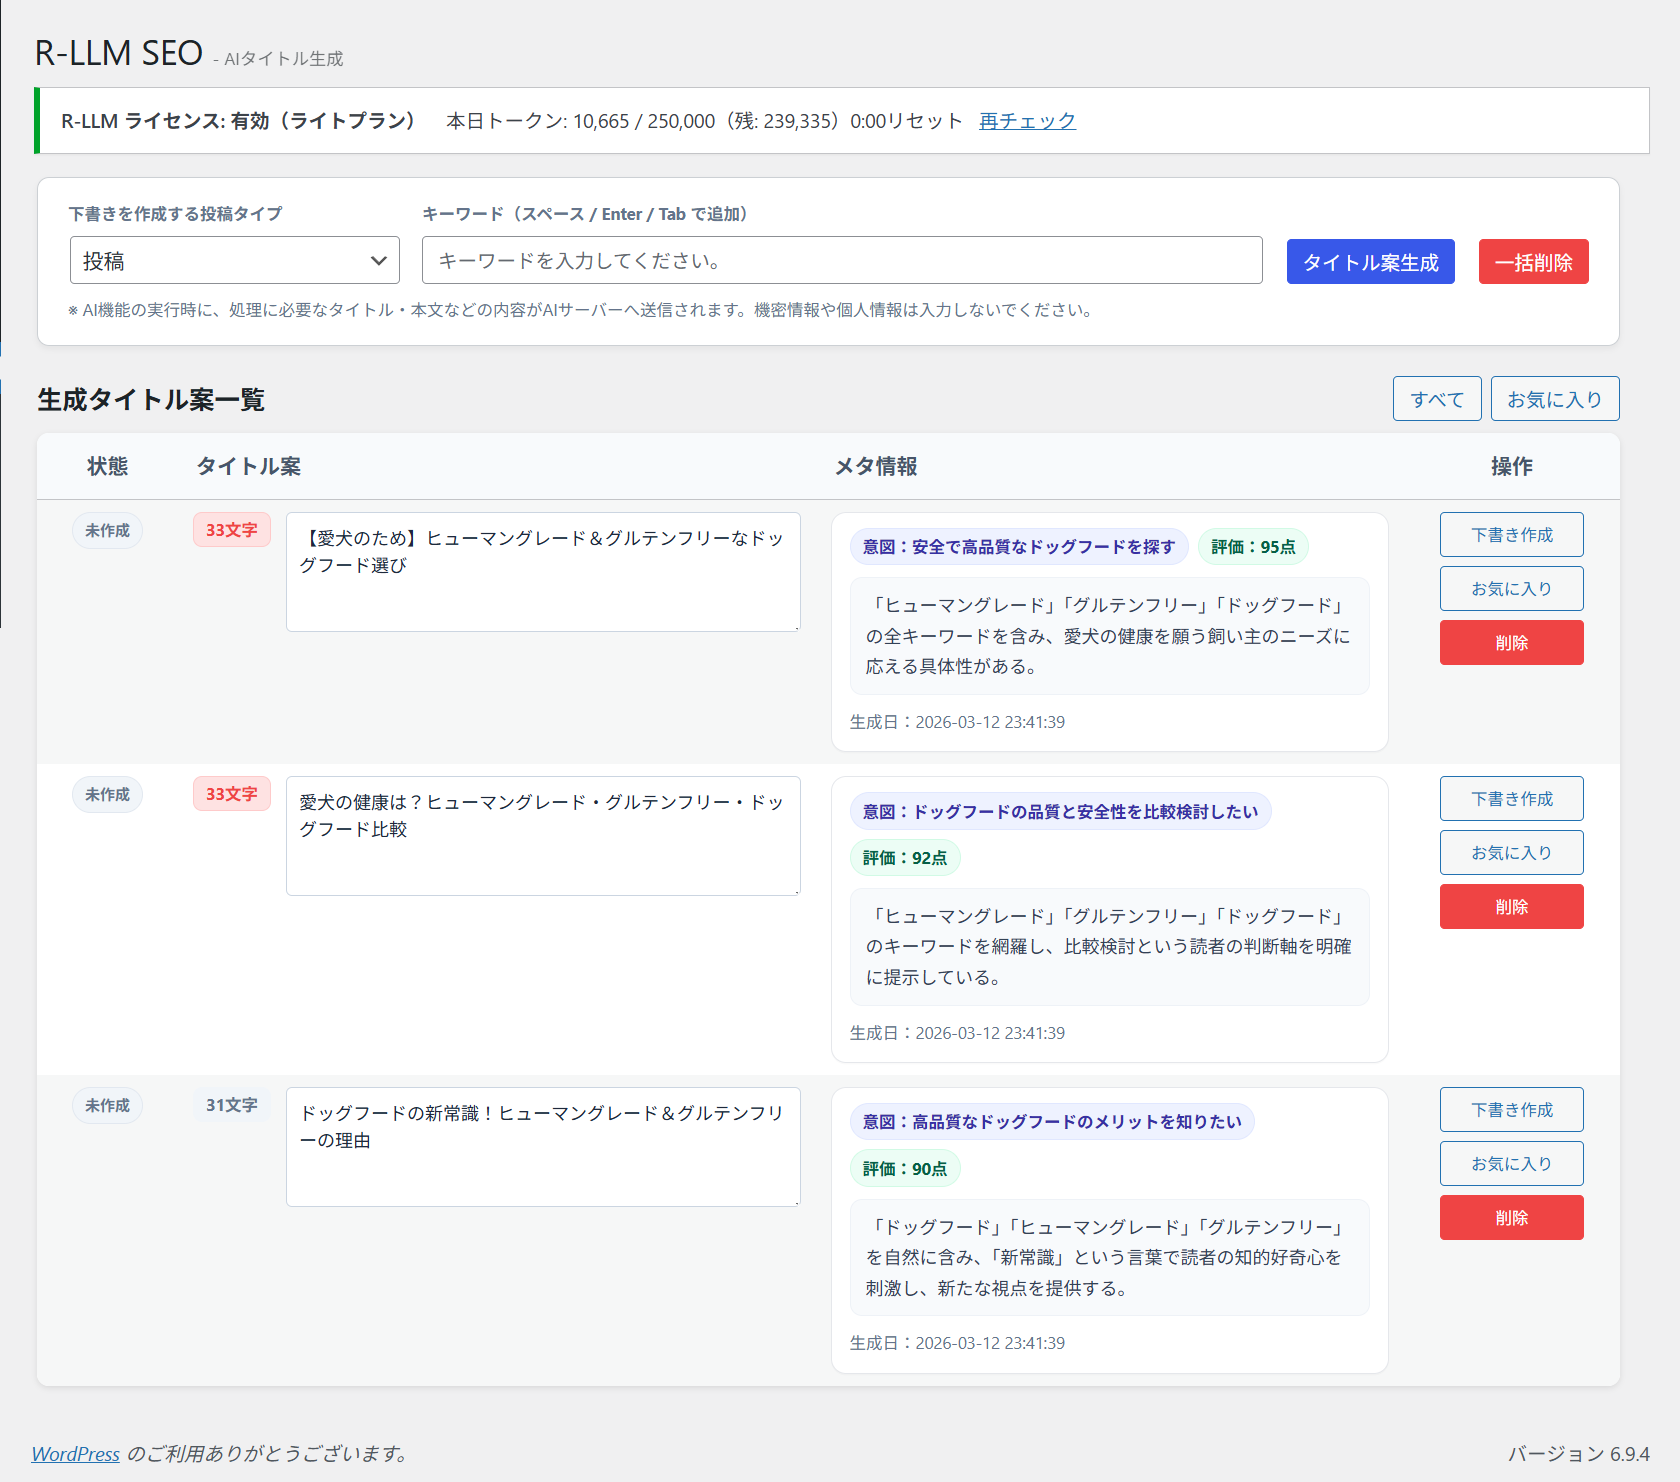Click the 評価：92点 score badge

coord(905,858)
